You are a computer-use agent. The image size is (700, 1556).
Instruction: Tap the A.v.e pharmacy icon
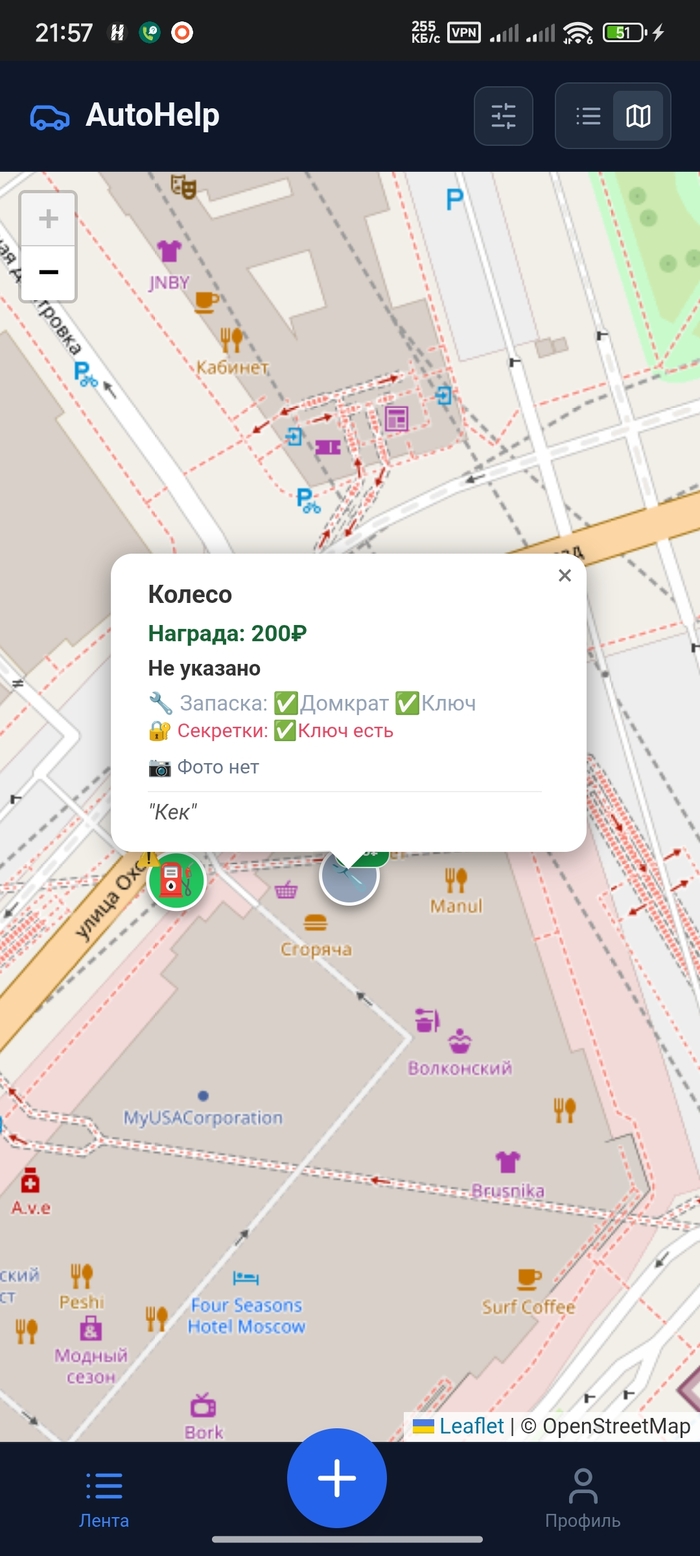[30, 1181]
